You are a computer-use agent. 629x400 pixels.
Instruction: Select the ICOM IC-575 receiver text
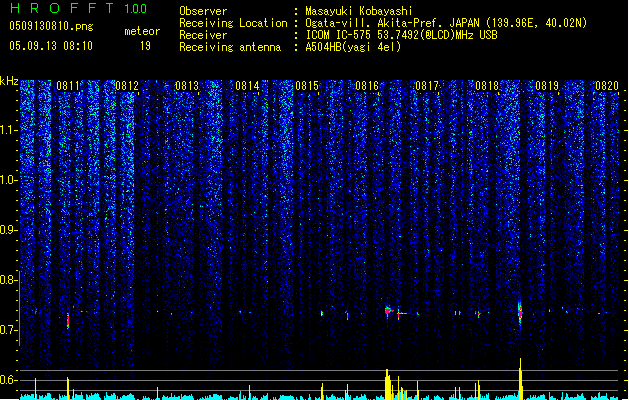click(x=401, y=35)
